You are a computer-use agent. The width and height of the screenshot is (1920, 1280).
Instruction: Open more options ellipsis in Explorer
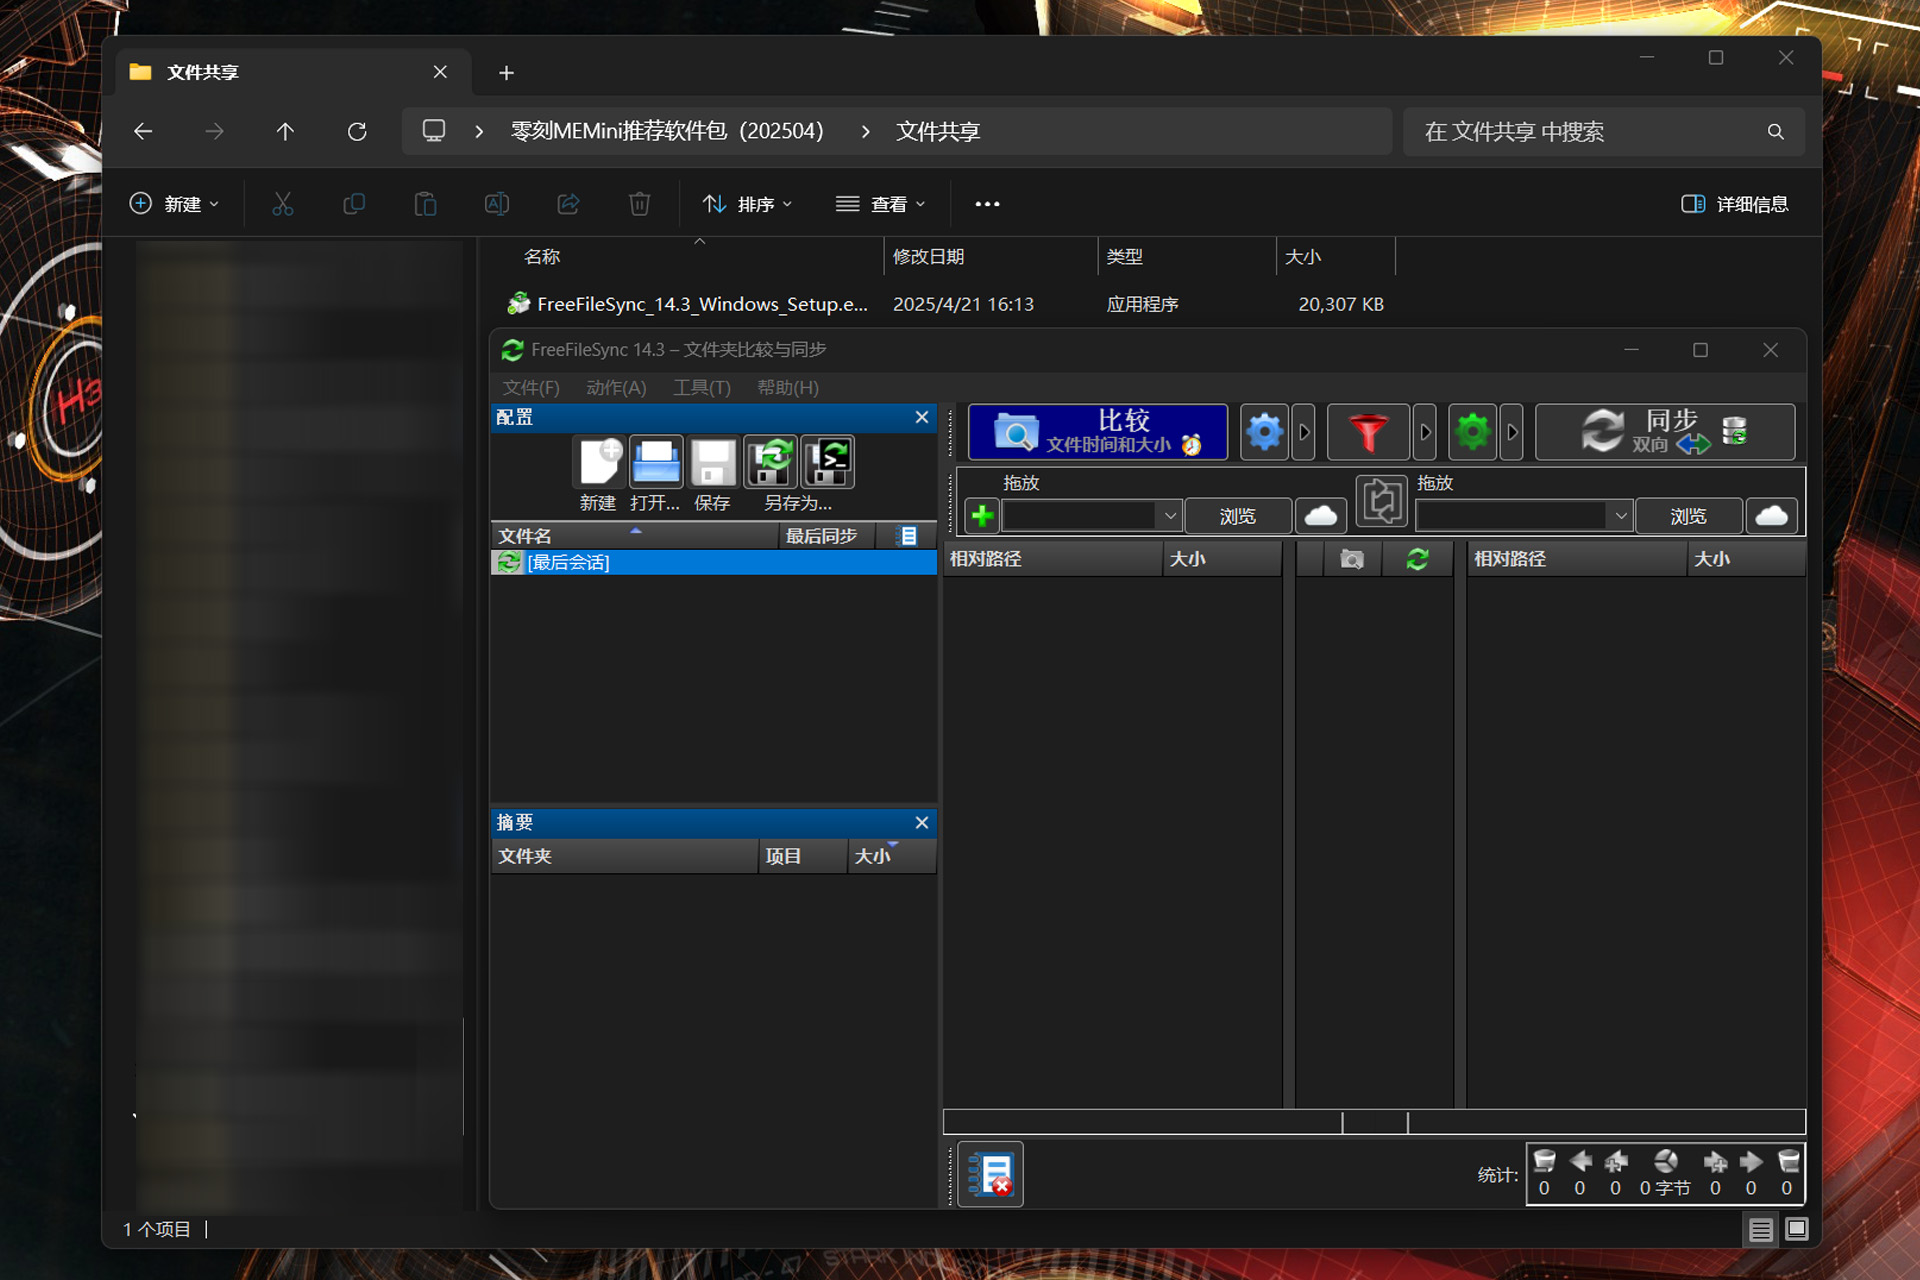(987, 204)
